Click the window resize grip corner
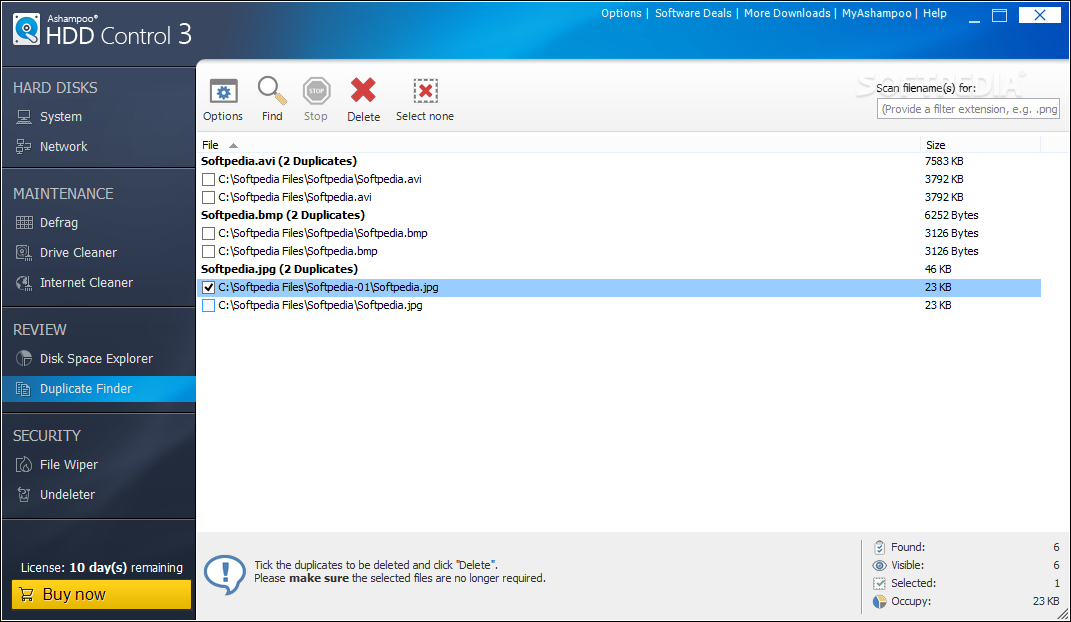 tap(1063, 614)
